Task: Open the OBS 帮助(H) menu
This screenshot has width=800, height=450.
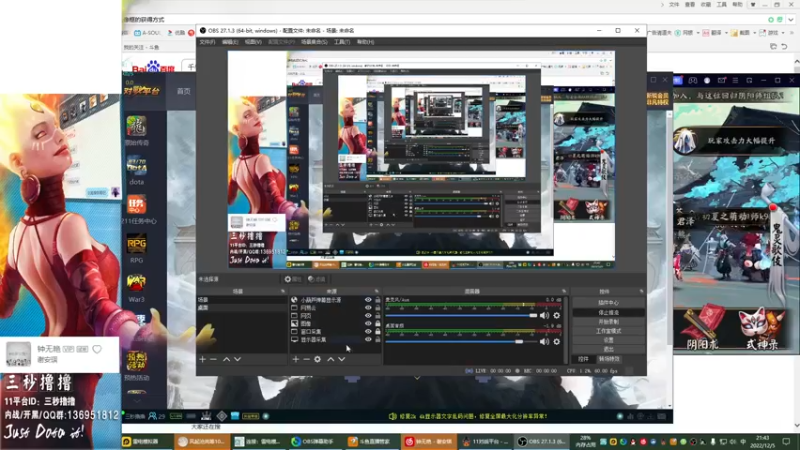Action: click(365, 42)
